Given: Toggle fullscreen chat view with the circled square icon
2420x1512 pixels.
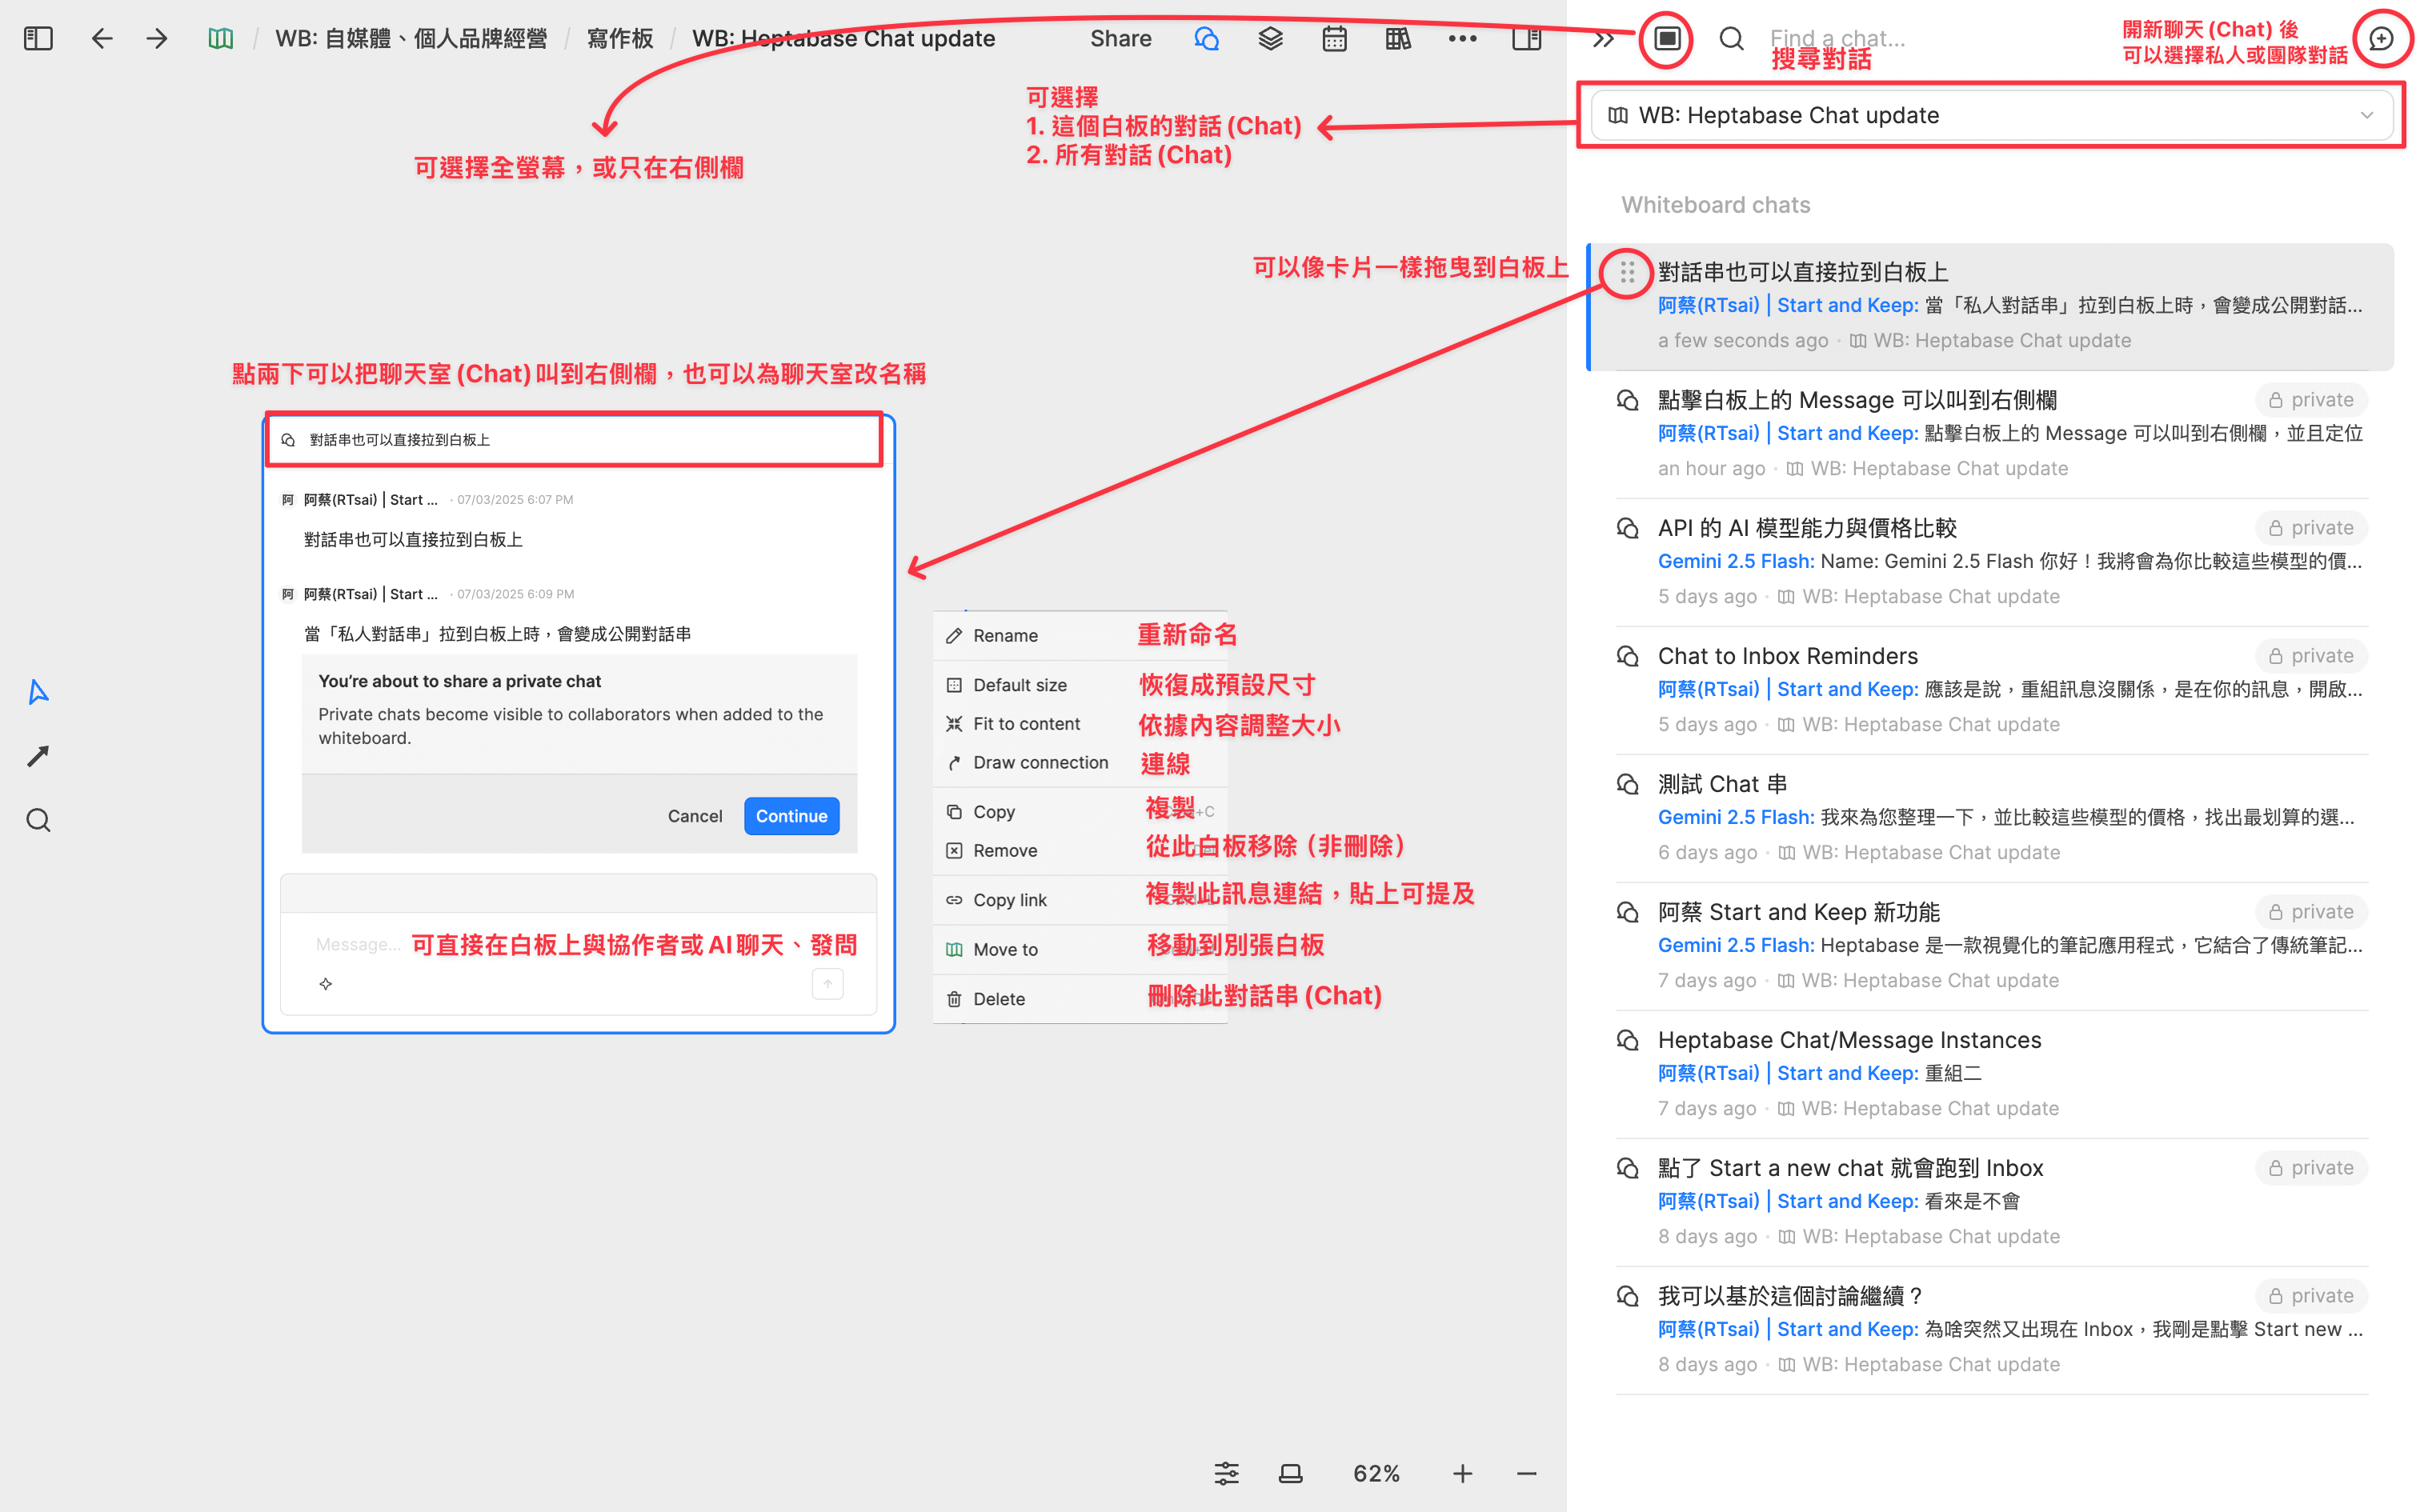Looking at the screenshot, I should (x=1664, y=38).
